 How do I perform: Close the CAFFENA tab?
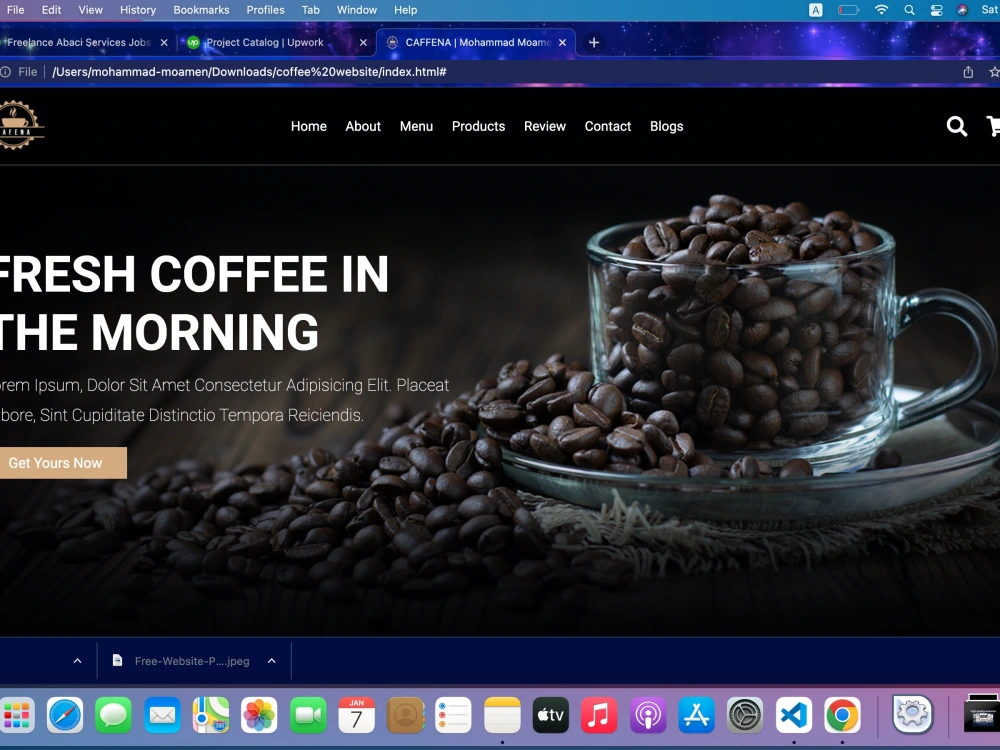click(x=562, y=43)
